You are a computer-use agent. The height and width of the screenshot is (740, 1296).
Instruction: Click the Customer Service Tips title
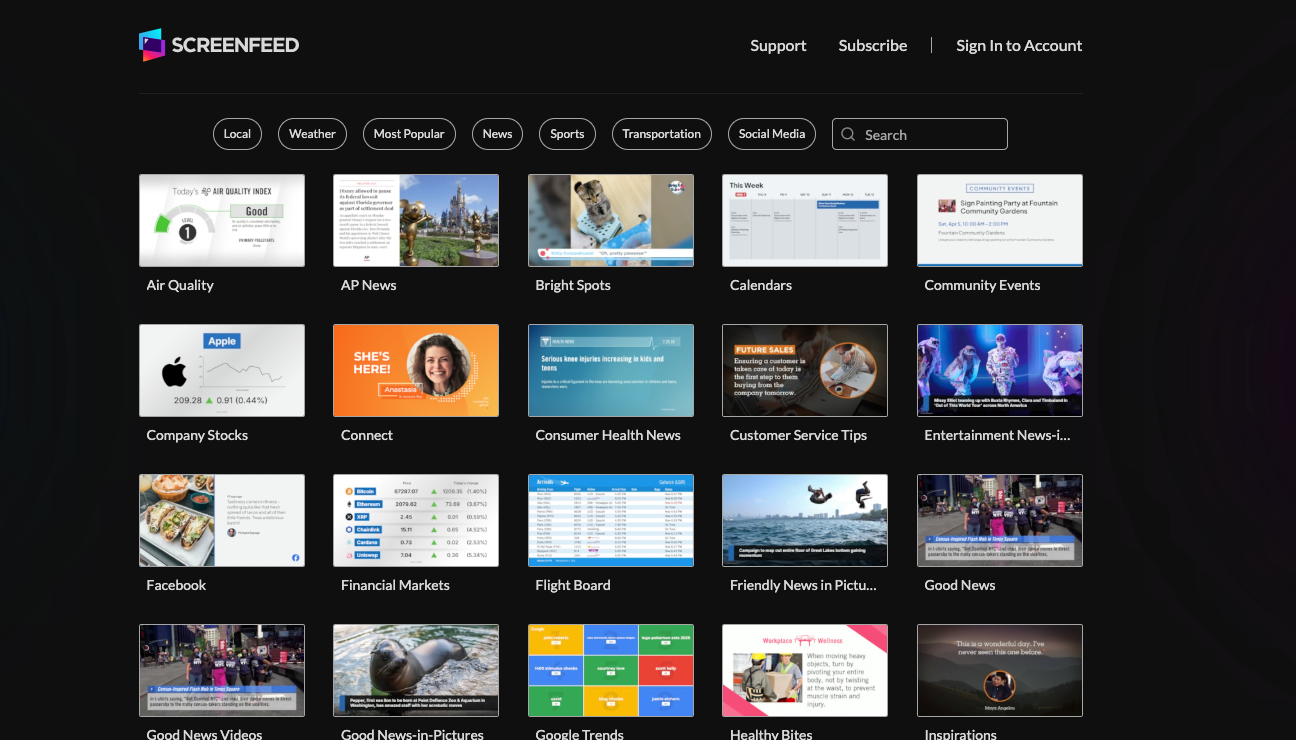[798, 435]
